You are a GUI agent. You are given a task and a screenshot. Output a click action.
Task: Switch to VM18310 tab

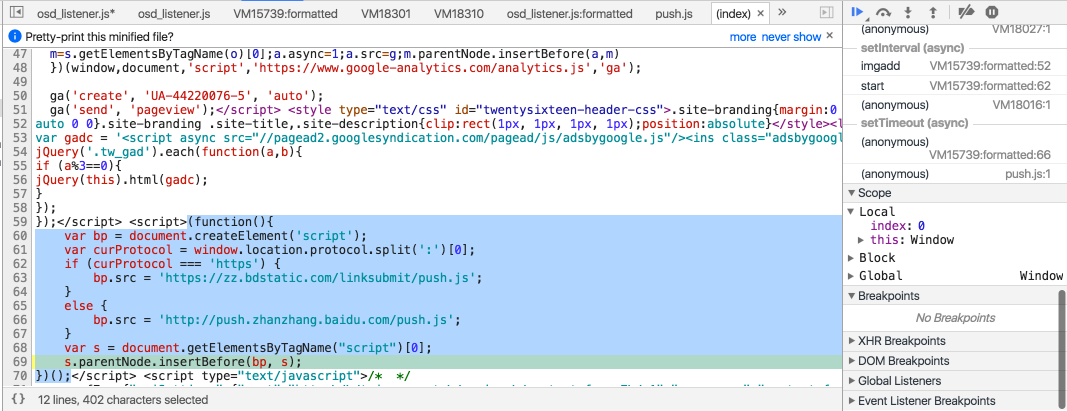tap(459, 13)
